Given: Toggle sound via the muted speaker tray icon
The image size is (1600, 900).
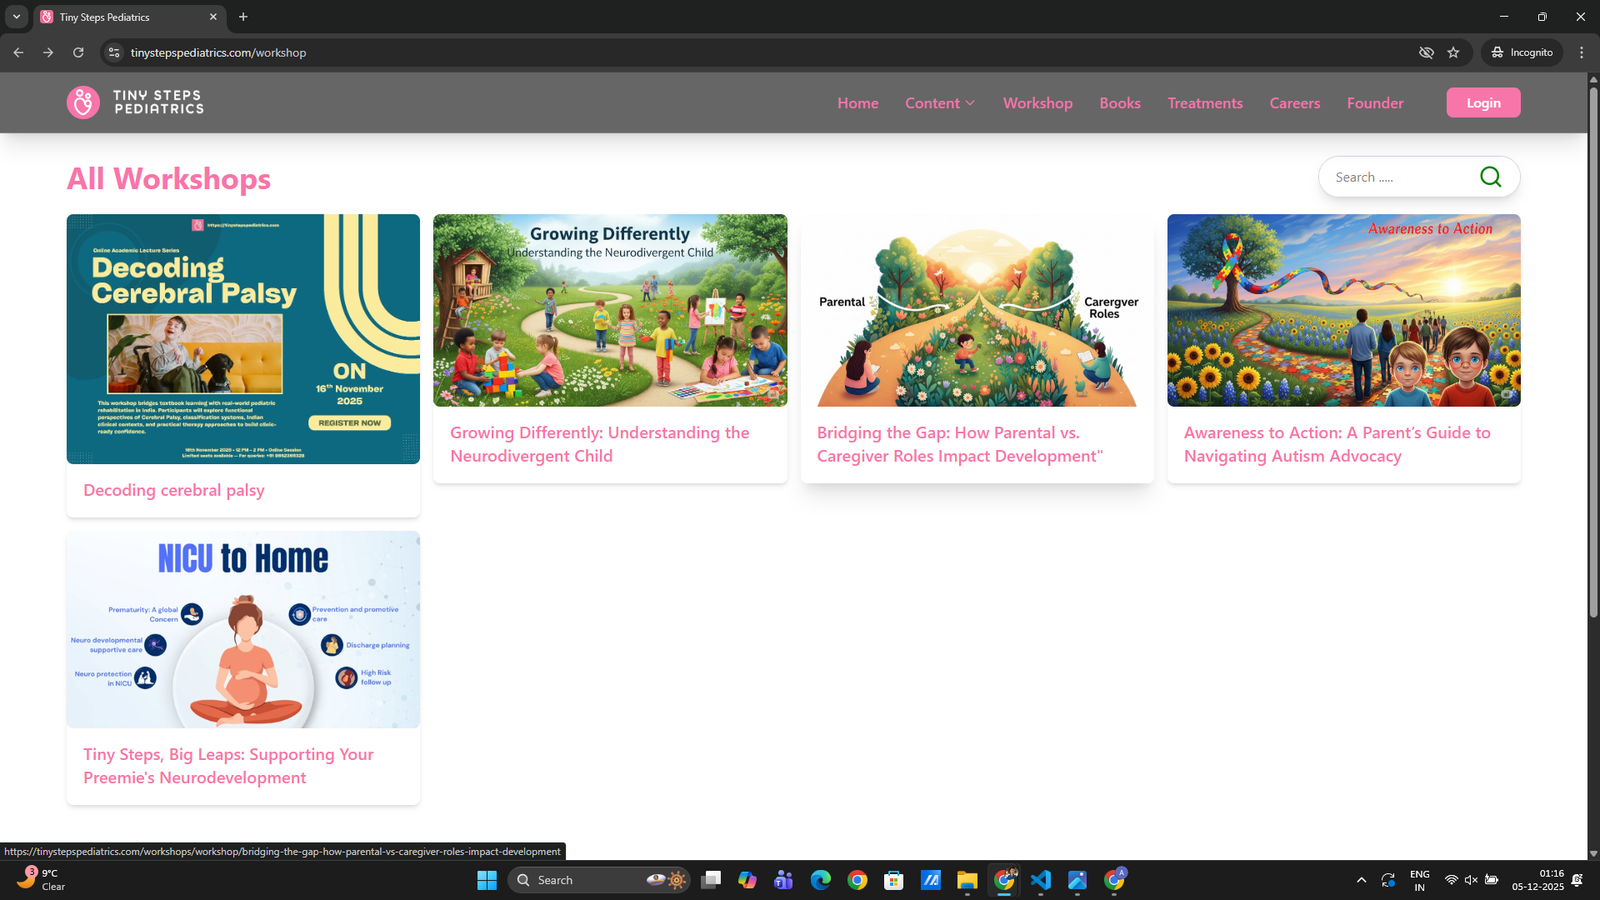Looking at the screenshot, I should 1471,880.
